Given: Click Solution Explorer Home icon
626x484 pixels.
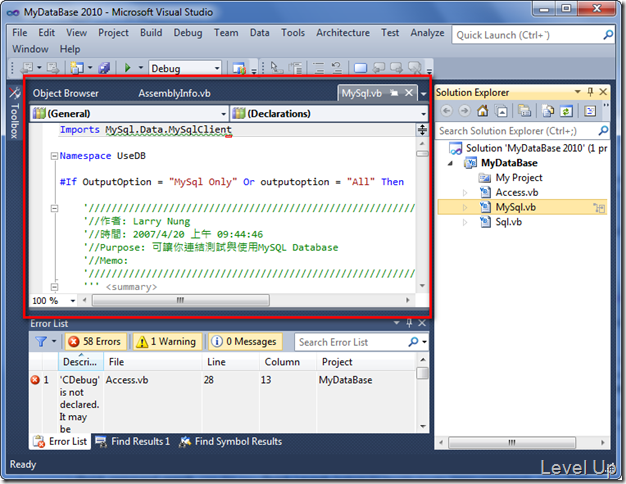Looking at the screenshot, I should 483,111.
